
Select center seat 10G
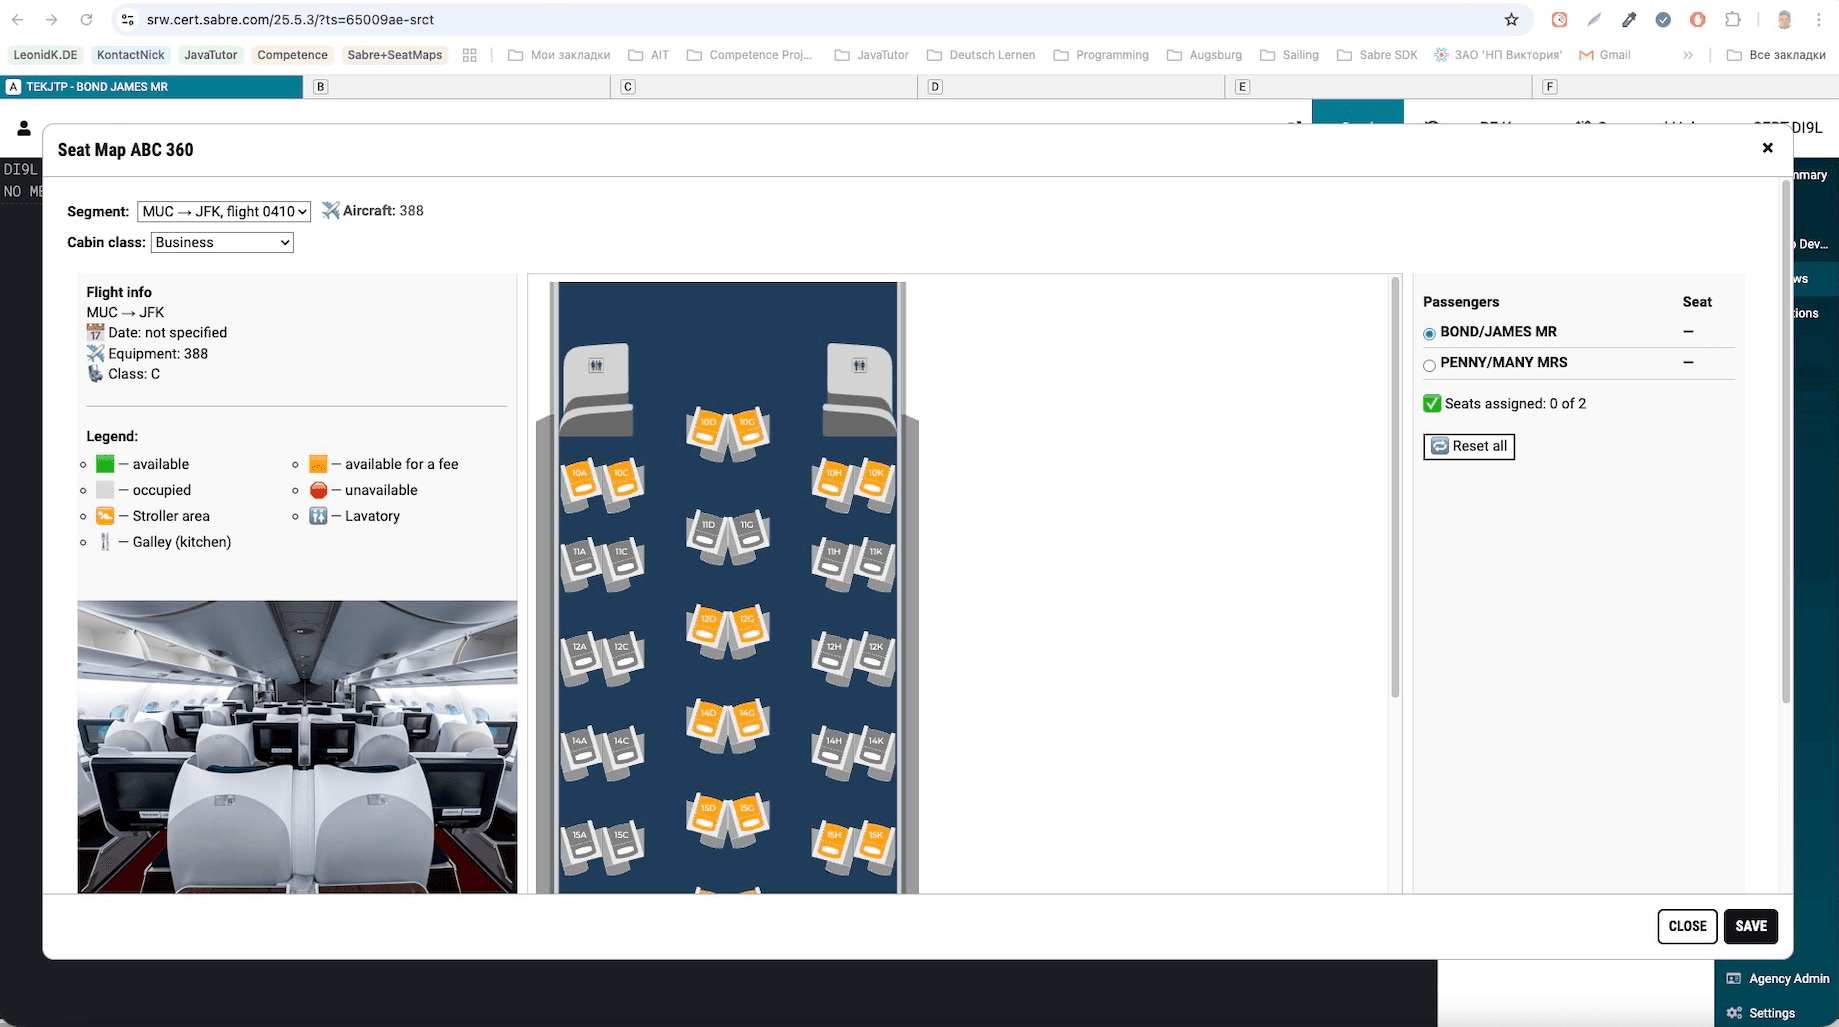(x=747, y=430)
